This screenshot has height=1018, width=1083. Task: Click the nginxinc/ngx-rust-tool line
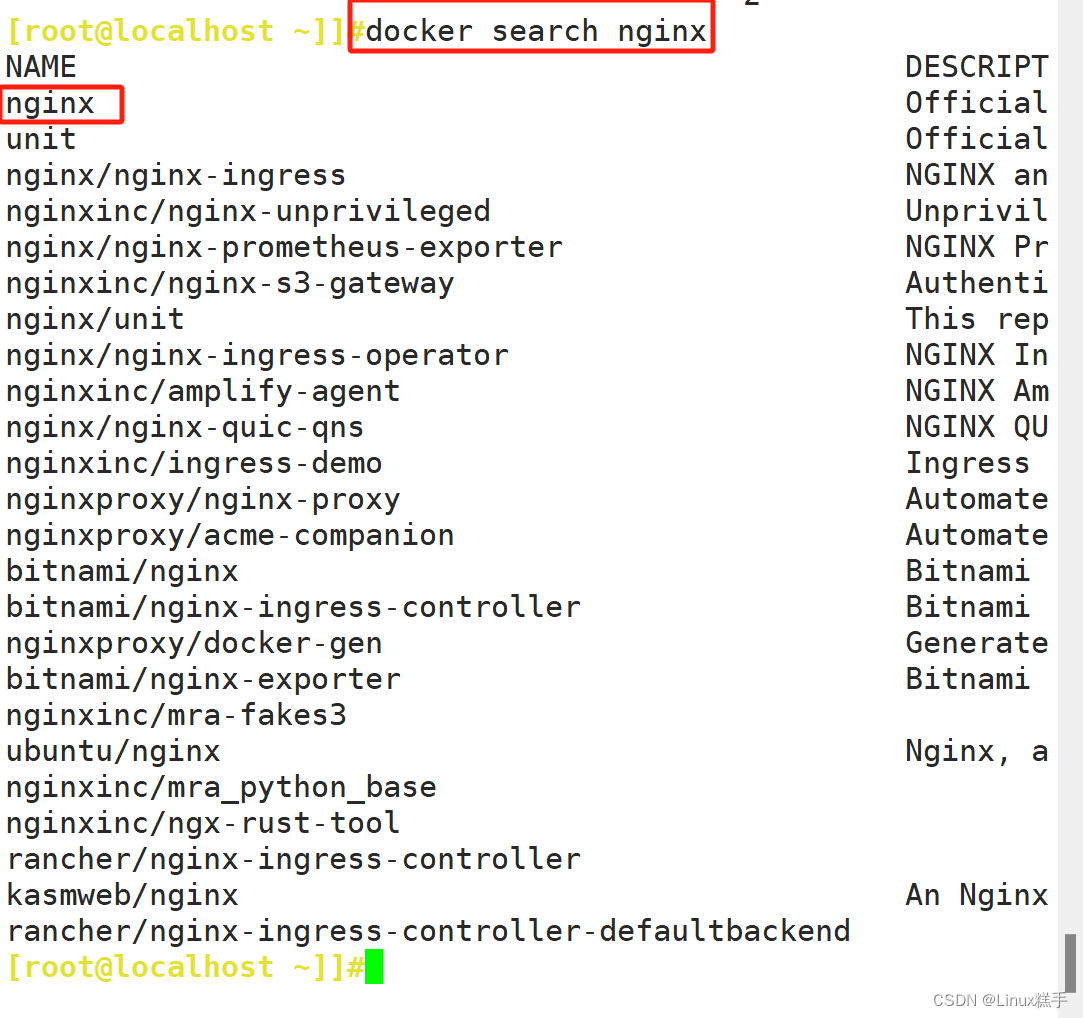pos(203,823)
